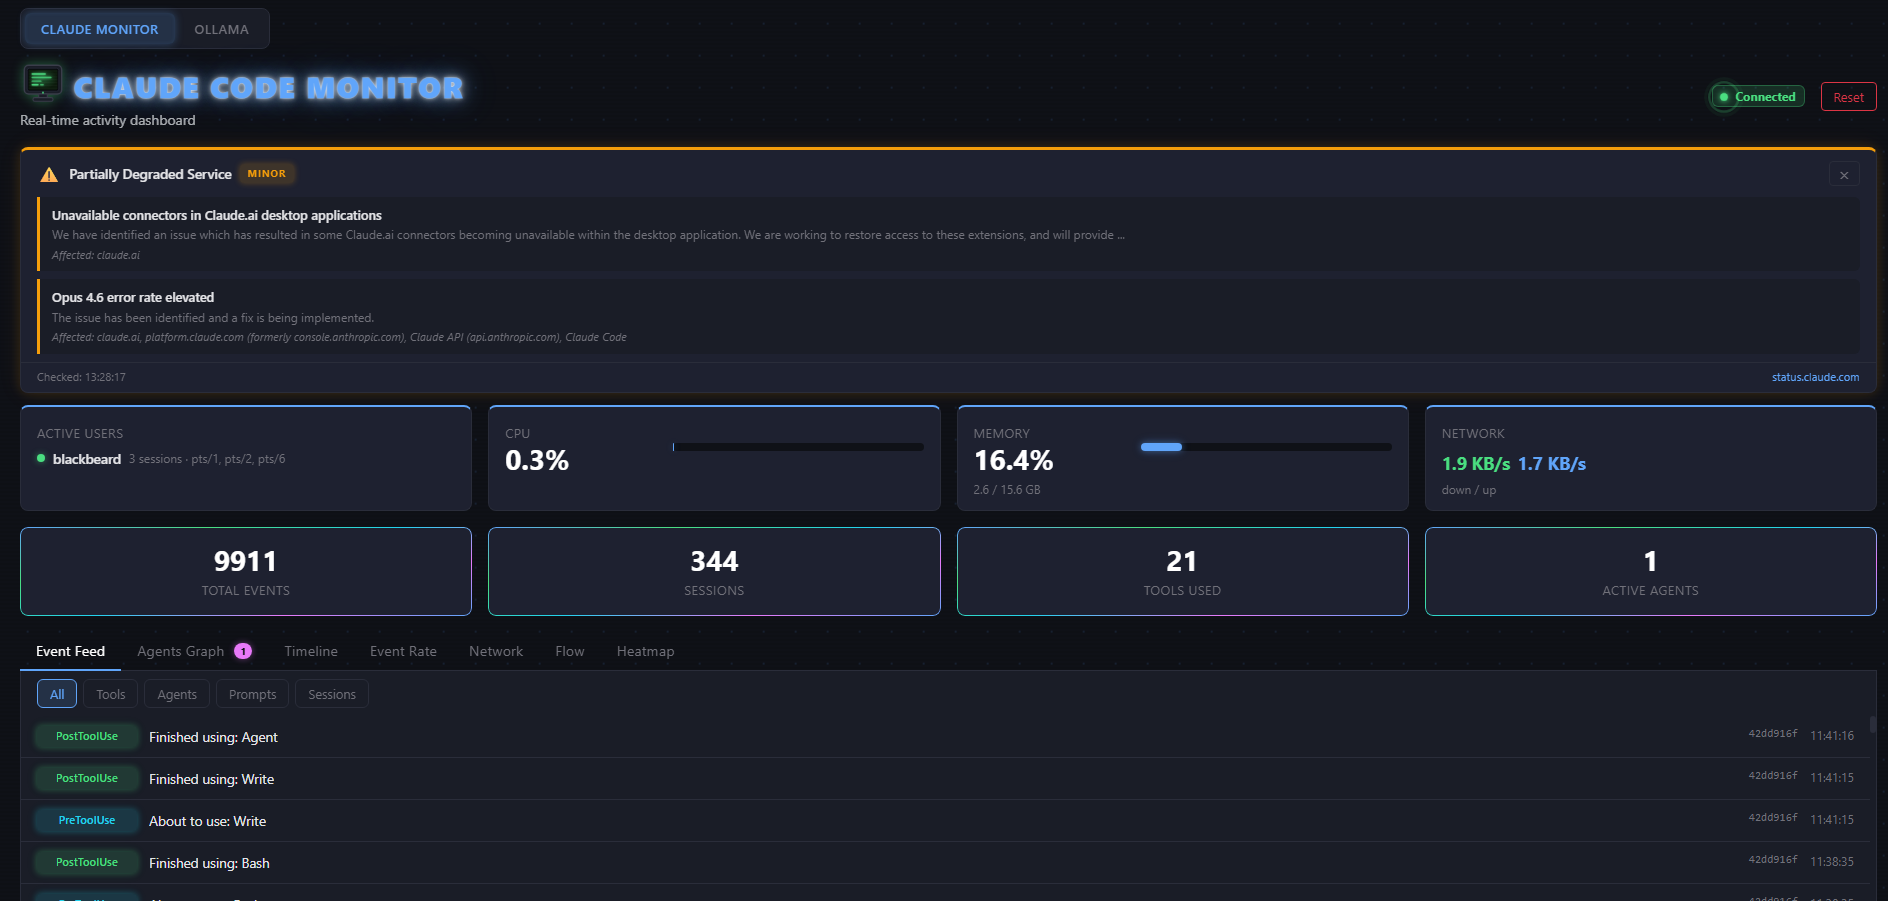This screenshot has width=1888, height=901.
Task: Click session ID 42dd916f in the Agent row
Action: pos(1773,734)
